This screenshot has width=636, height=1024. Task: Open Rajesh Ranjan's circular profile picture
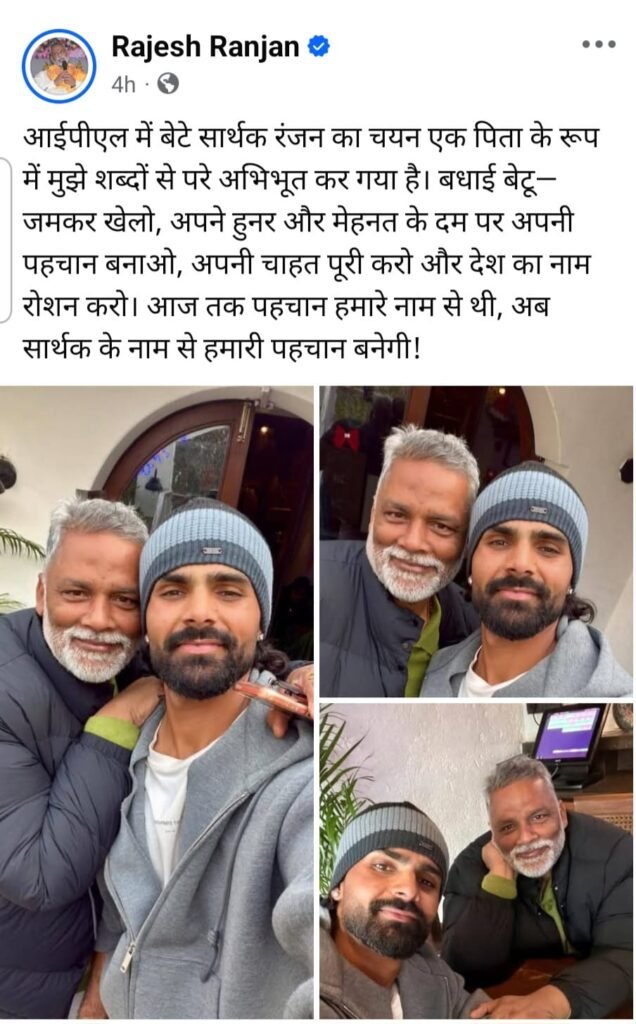coord(59,65)
